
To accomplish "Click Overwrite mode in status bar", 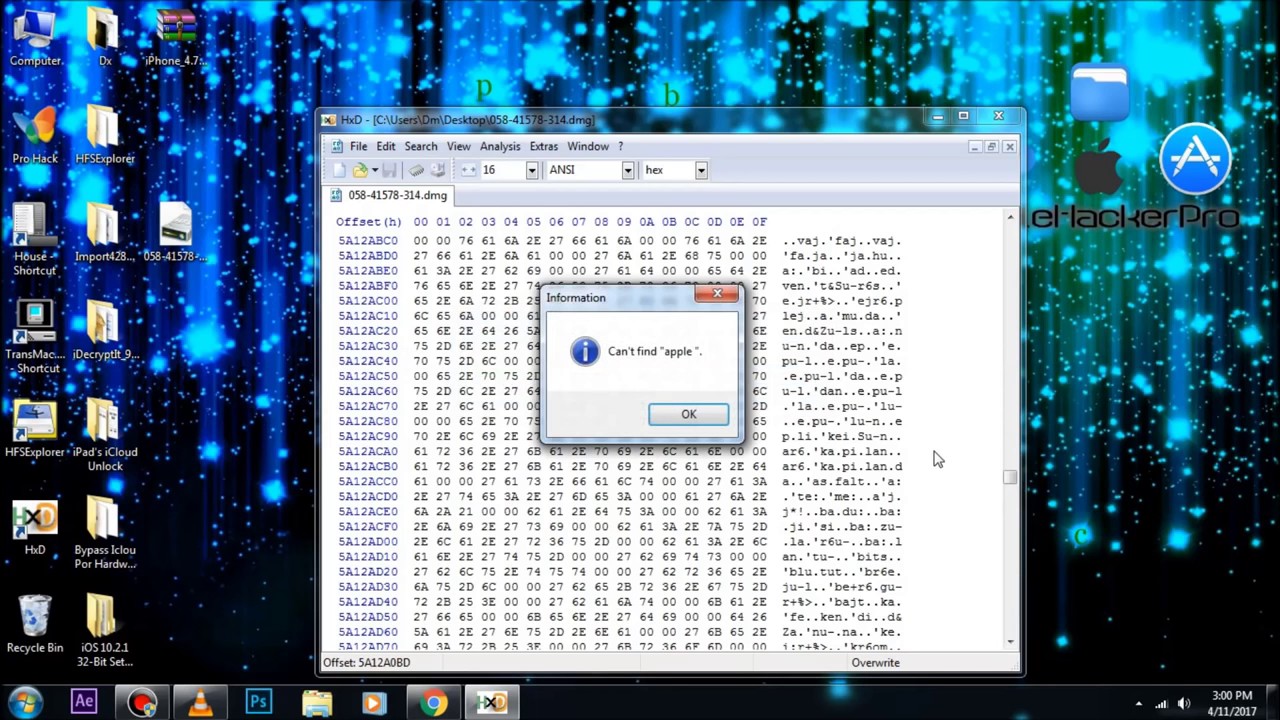I will click(x=875, y=662).
